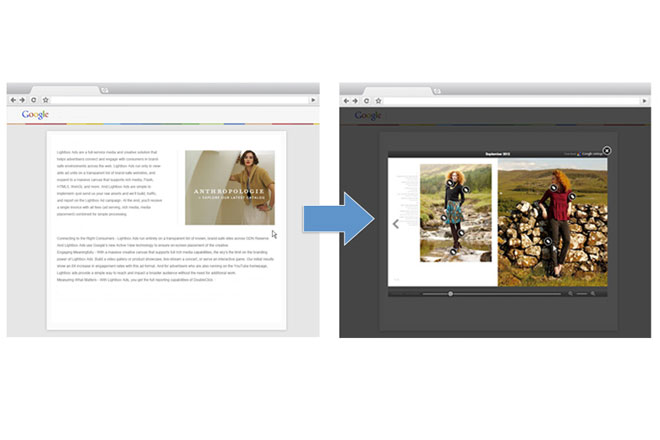Go to previous catalog page with left chevron
Viewport: 660px width, 440px height.
tap(396, 224)
